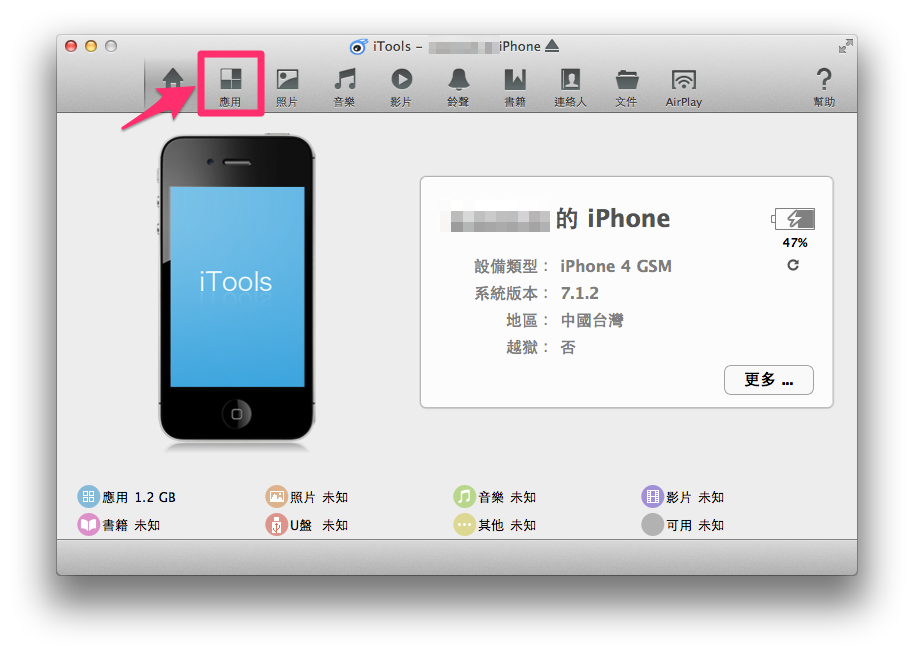Screen dimensions: 914x654
Task: Eject the iPhone using title bar icon
Action: tap(552, 45)
